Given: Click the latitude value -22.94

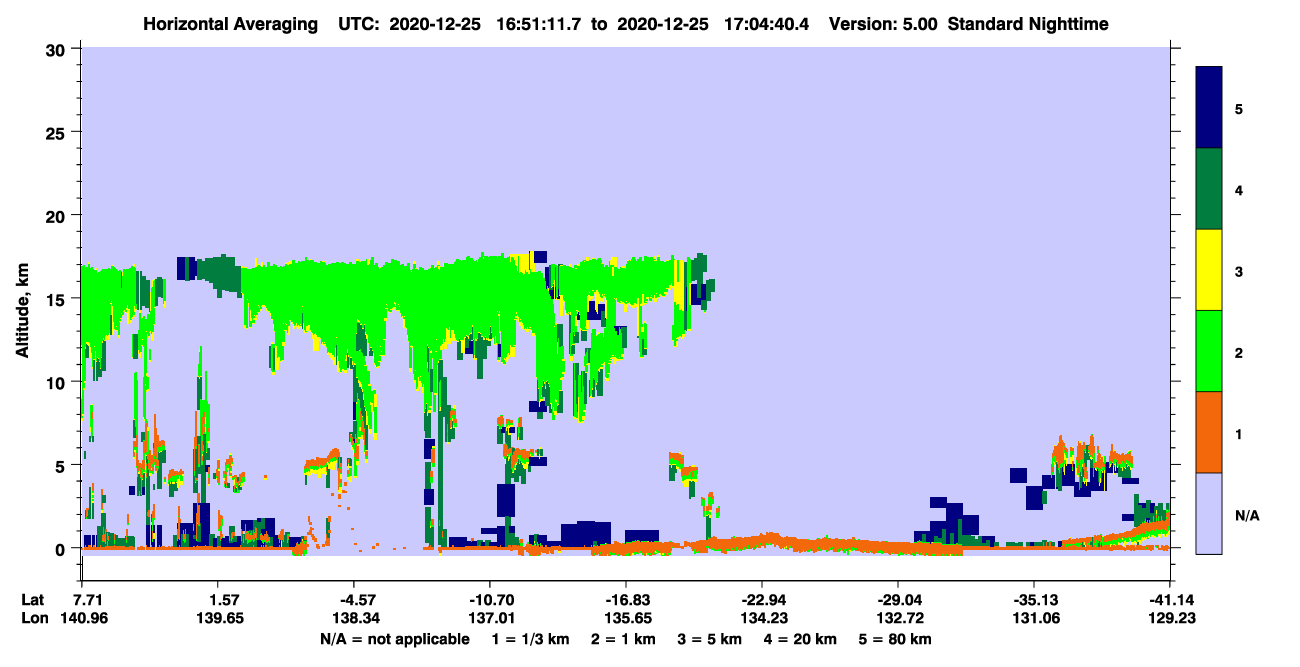Looking at the screenshot, I should click(762, 599).
